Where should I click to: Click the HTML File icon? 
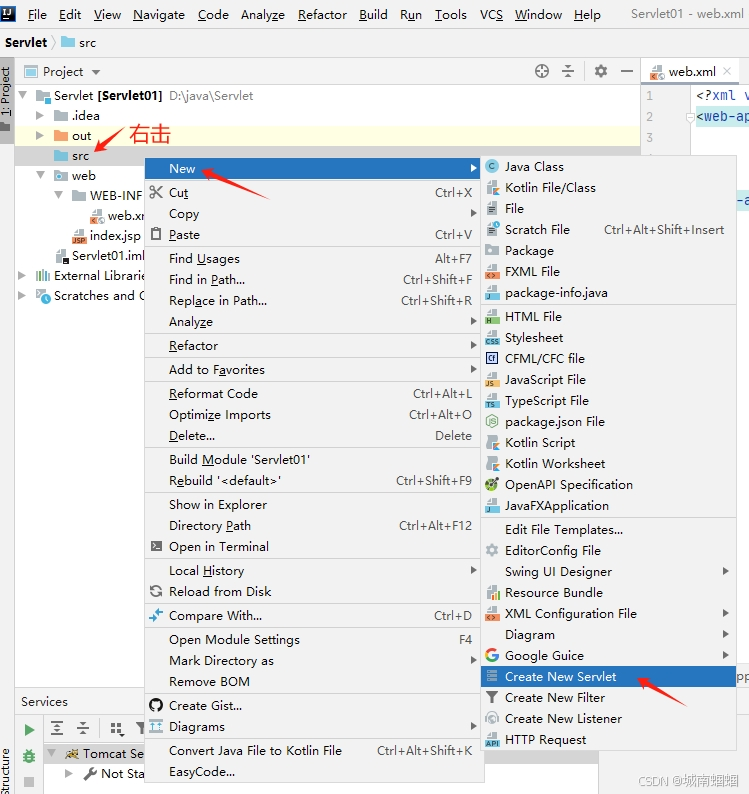(x=492, y=316)
